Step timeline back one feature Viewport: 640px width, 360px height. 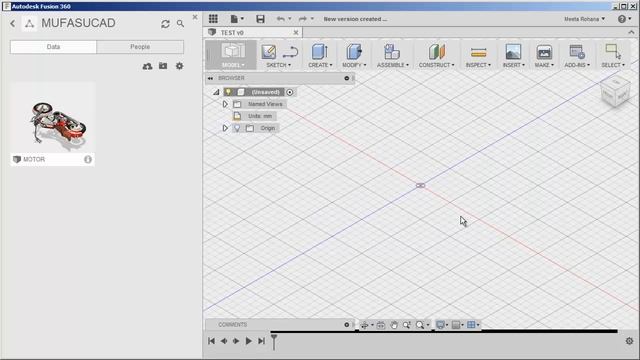coord(224,341)
